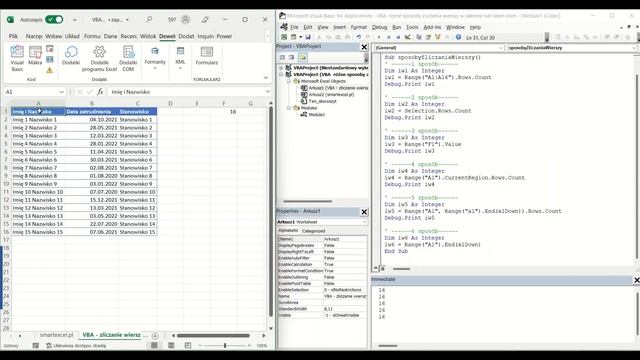This screenshot has height=360, width=640.
Task: Click the insert function fx icon
Action: pyautogui.click(x=100, y=92)
